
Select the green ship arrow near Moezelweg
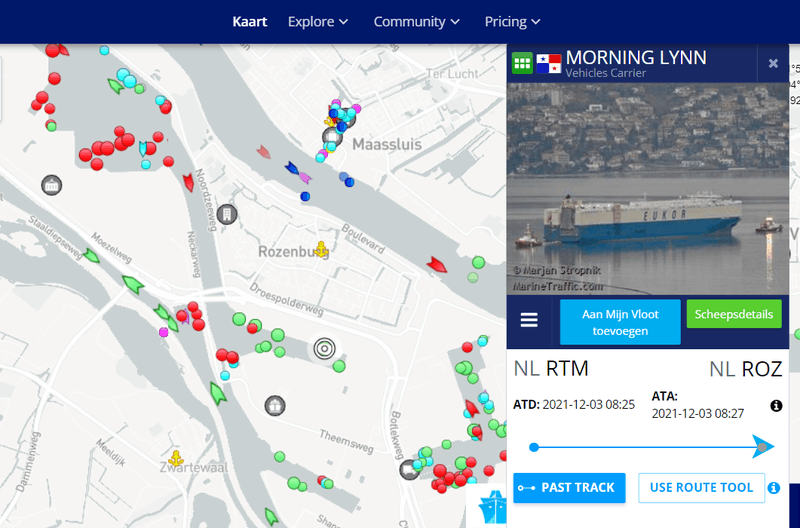133,284
